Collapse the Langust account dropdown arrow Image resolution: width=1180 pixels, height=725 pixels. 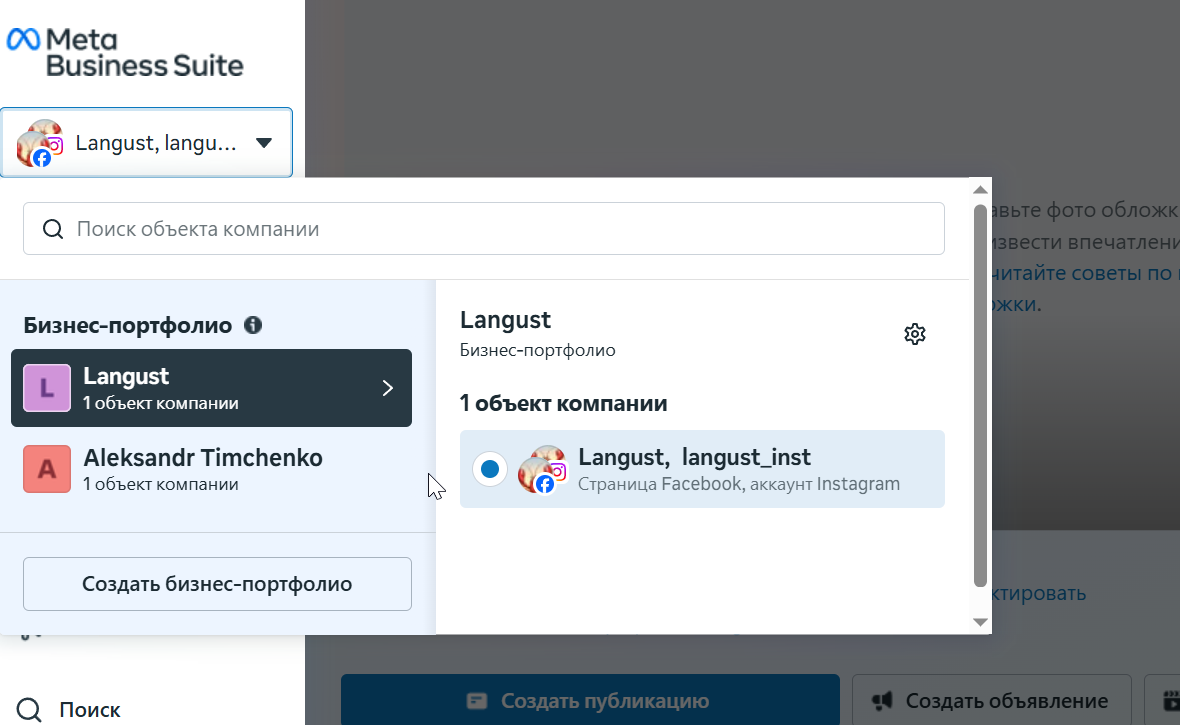(263, 143)
